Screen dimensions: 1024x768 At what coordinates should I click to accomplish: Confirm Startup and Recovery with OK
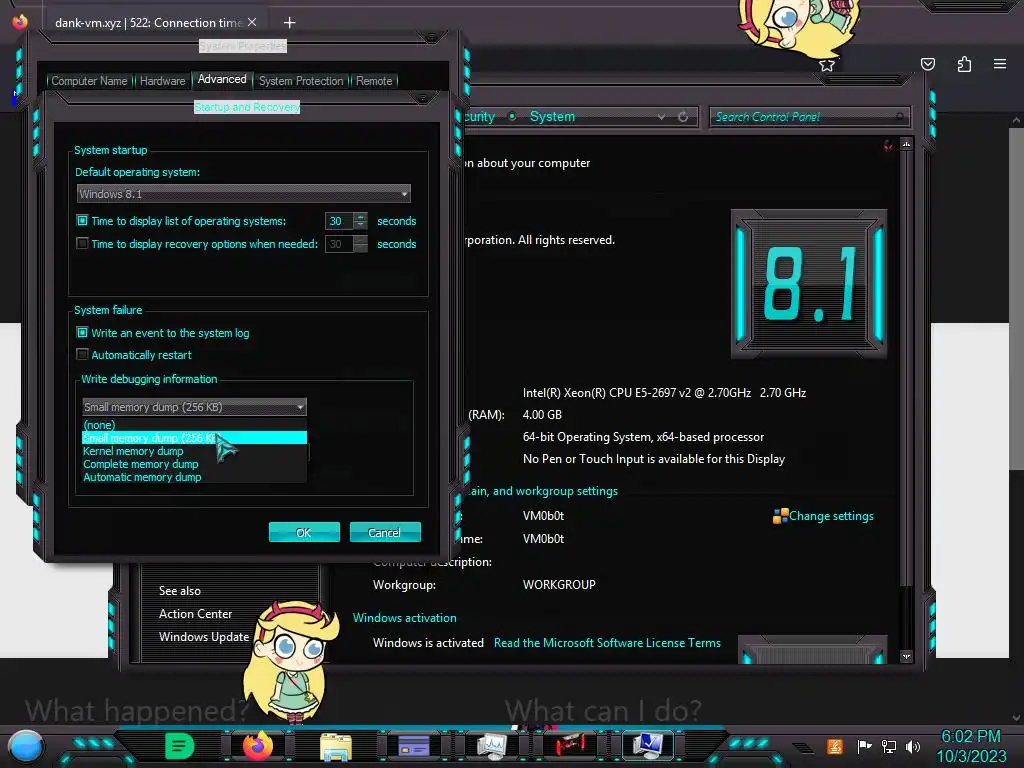coord(304,532)
